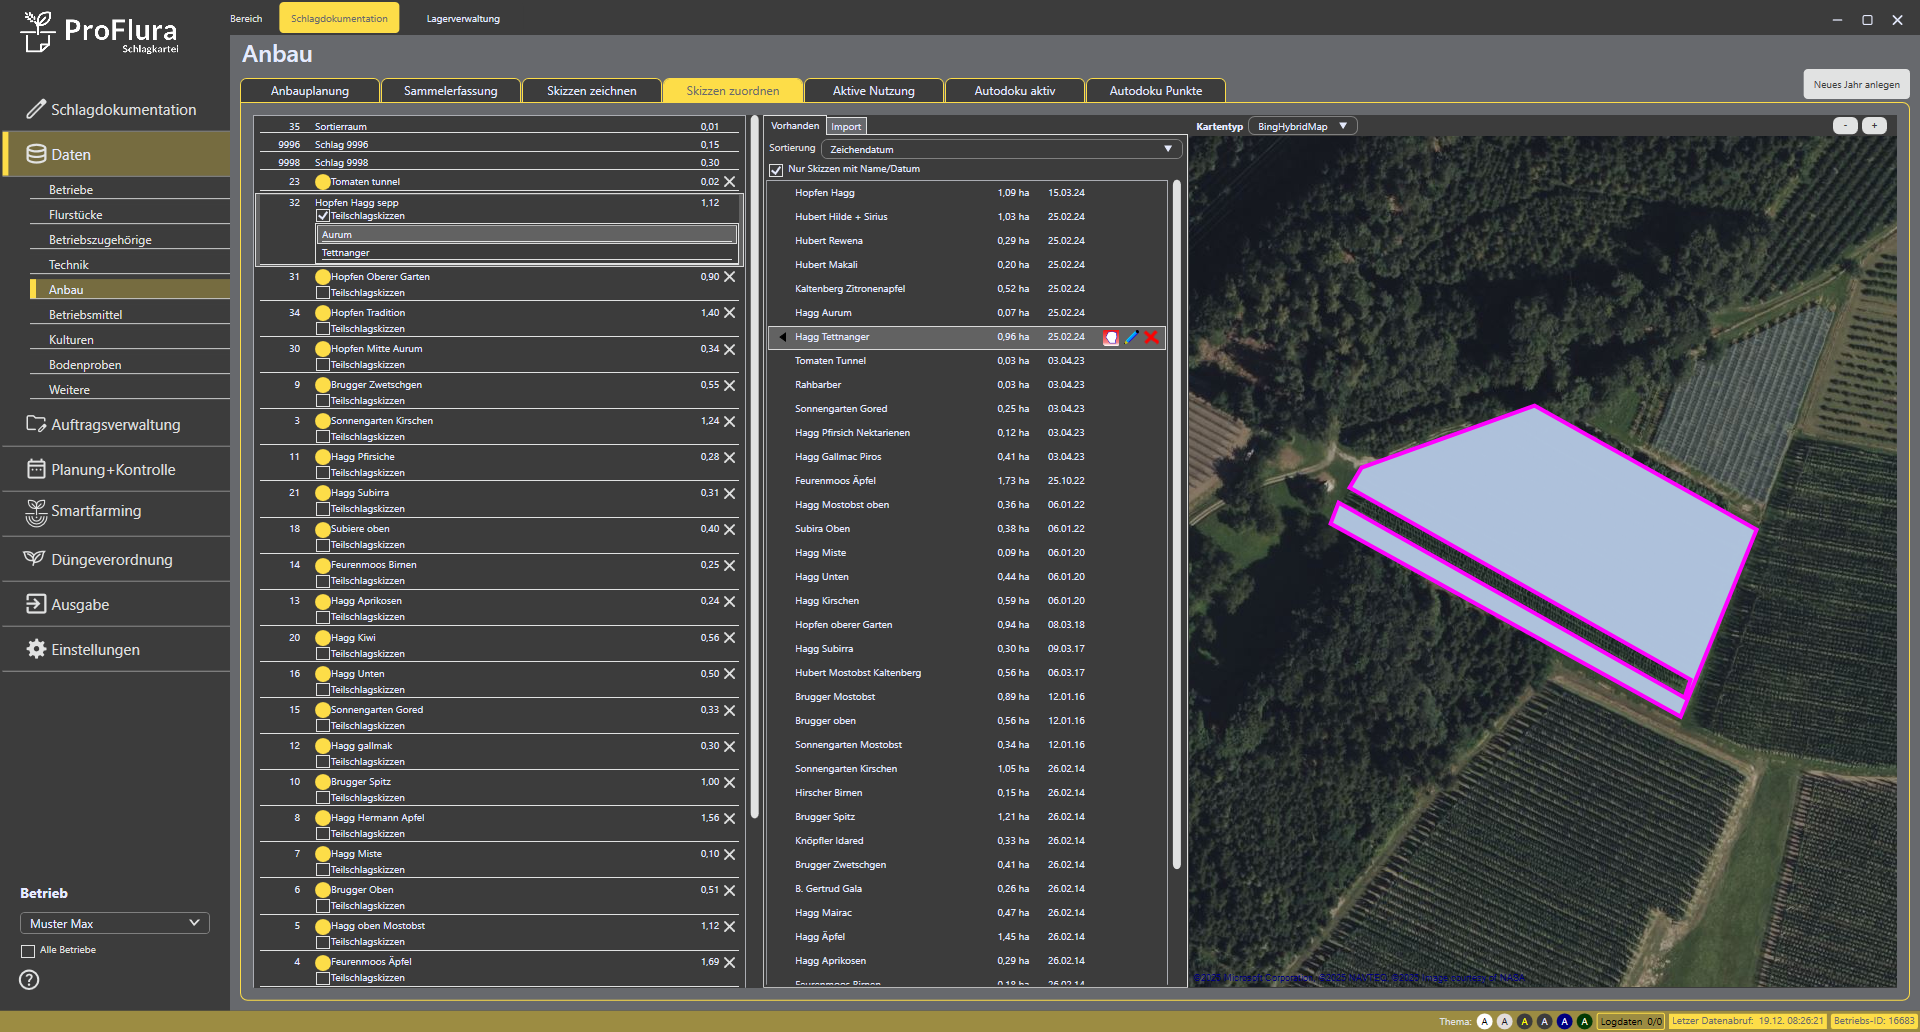Check Teilschlagskizzen under Hopfen Oberer Garten

(x=323, y=293)
